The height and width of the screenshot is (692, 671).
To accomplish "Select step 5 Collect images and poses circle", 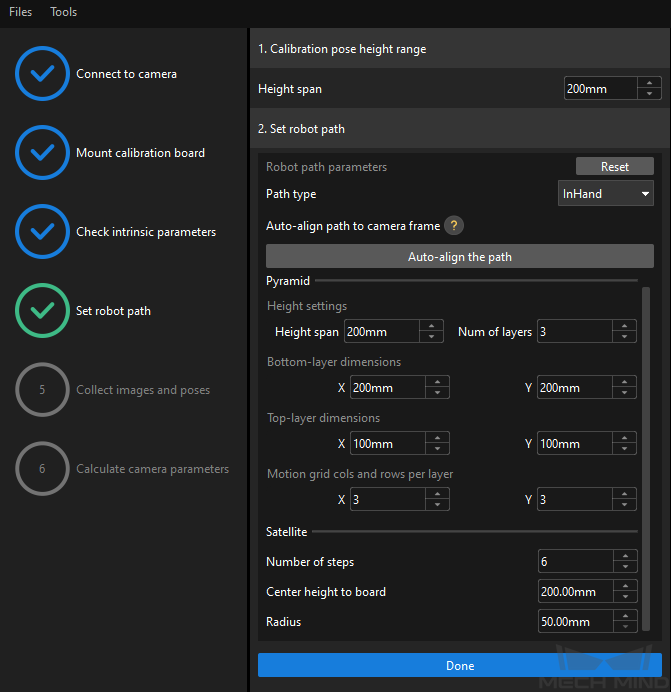I will coord(42,390).
